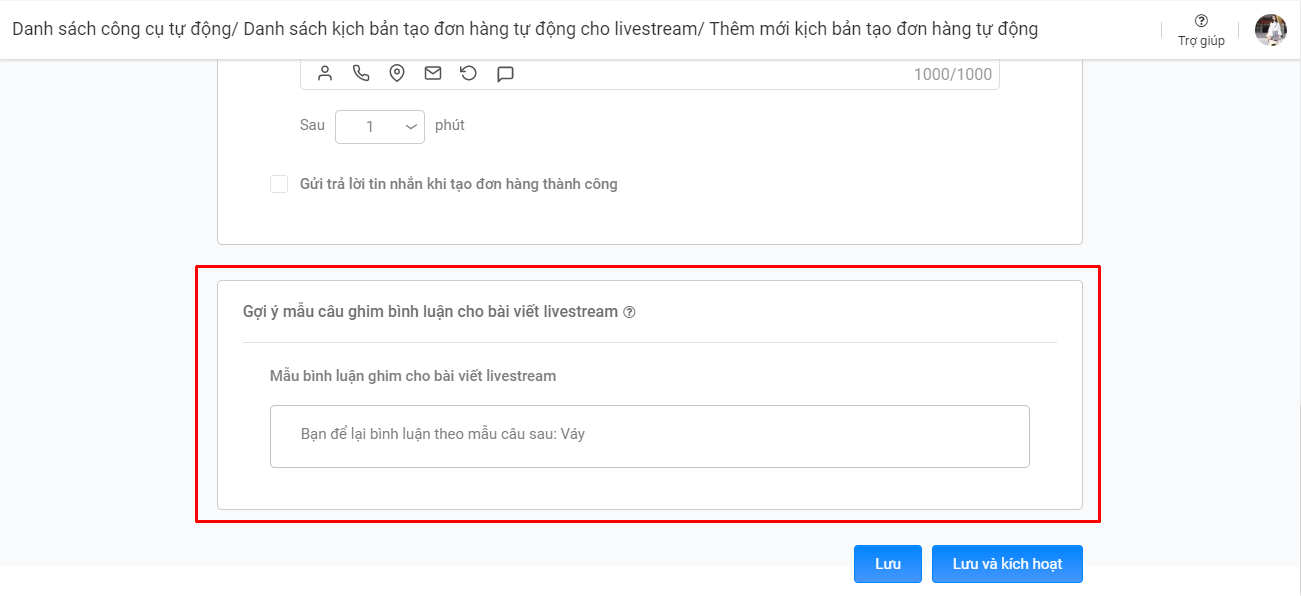The height and width of the screenshot is (596, 1301).
Task: Click the placeholder text 'Bạn để lại bình luận'
Action: click(x=442, y=433)
